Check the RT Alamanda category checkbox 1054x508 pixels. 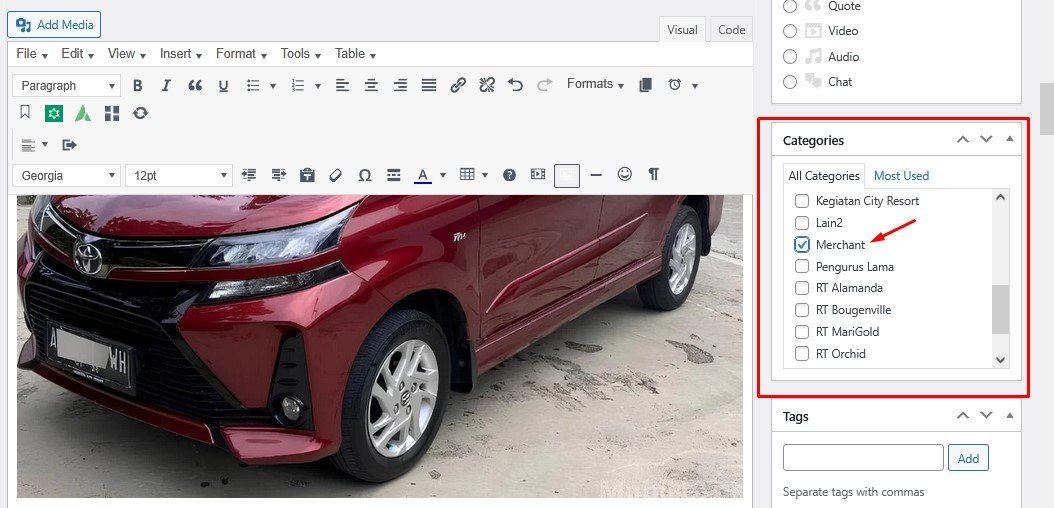tap(802, 288)
